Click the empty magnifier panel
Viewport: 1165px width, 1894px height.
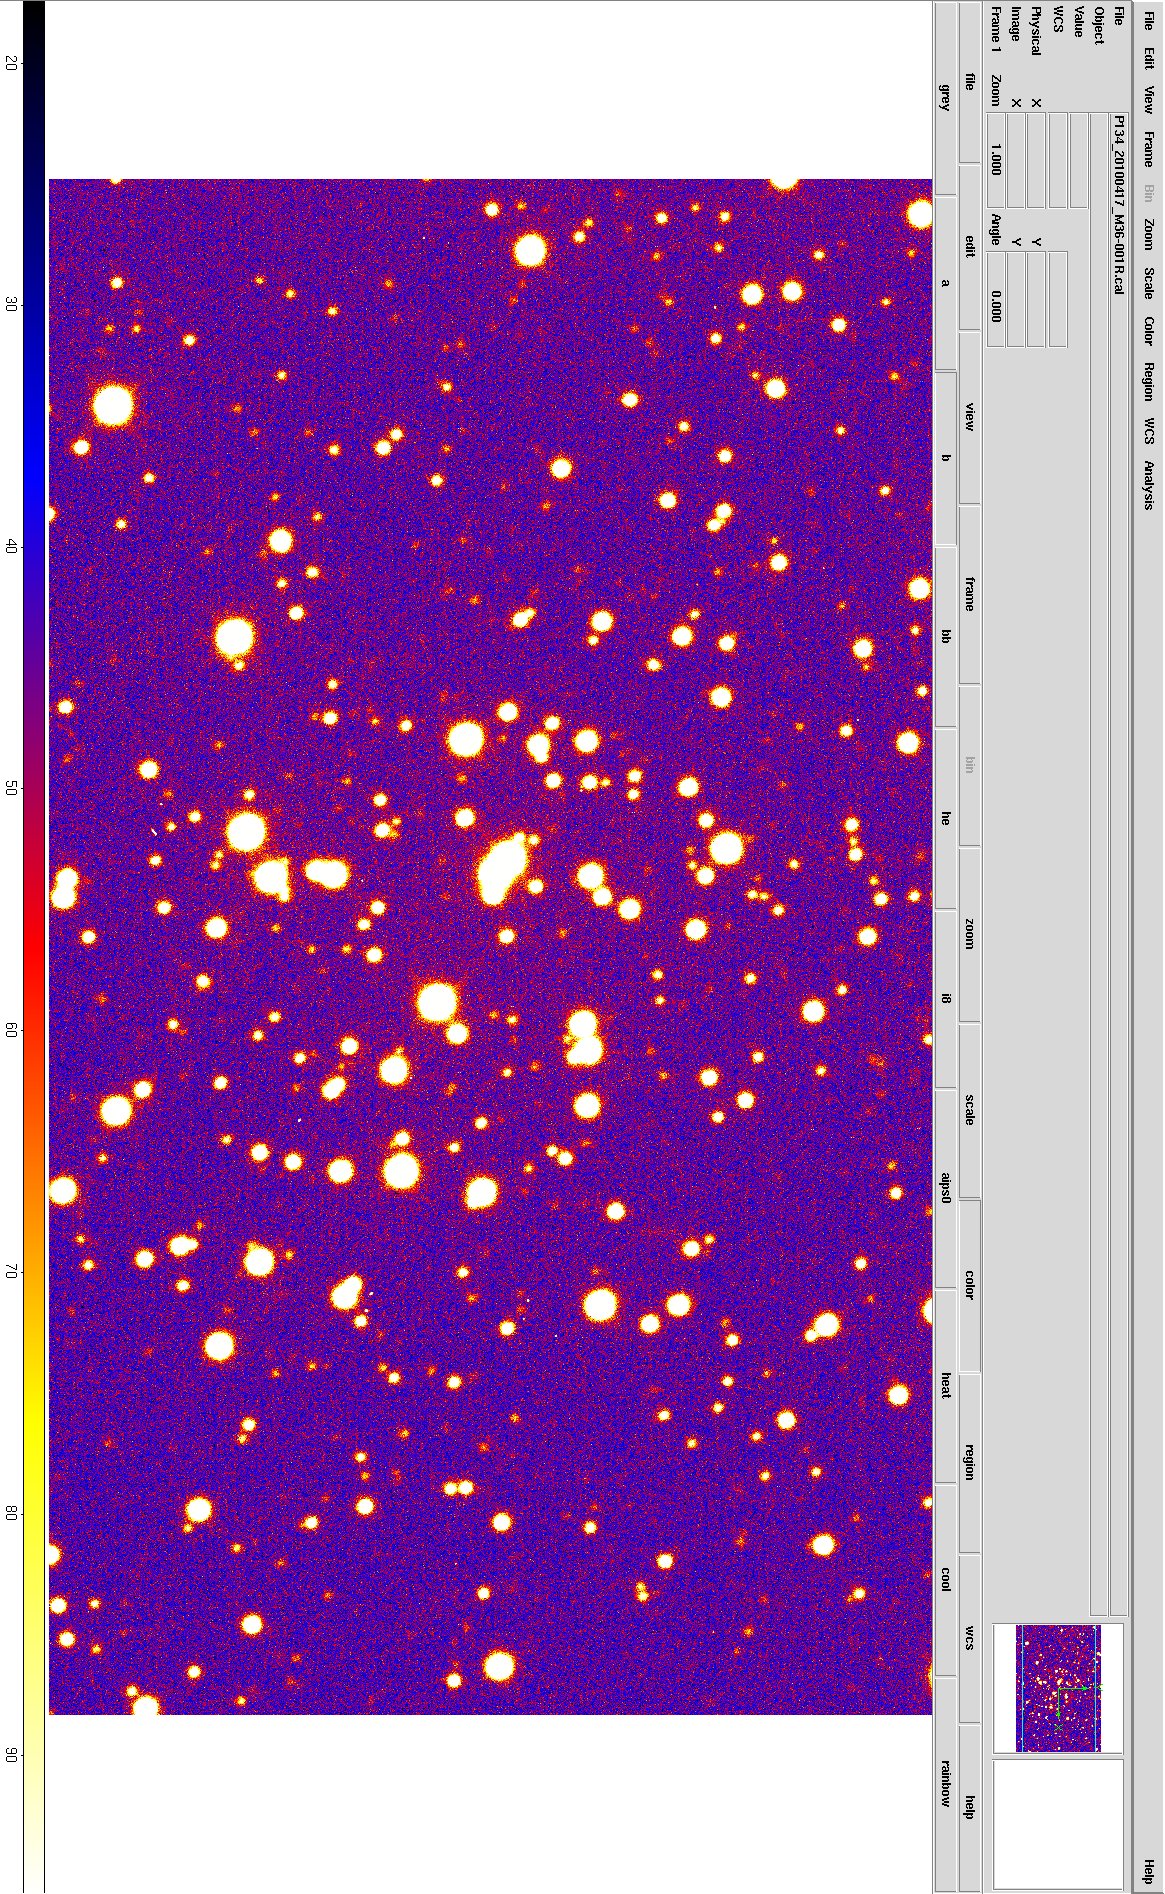(1058, 1825)
